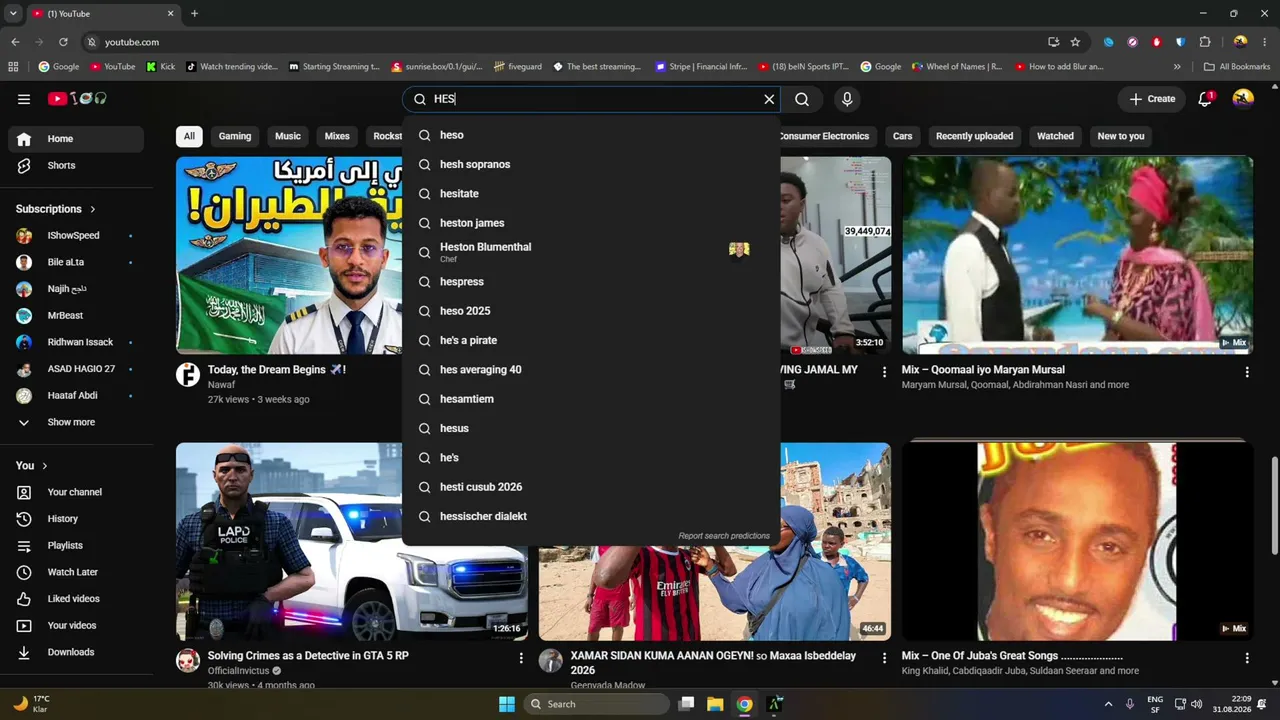The image size is (1280, 720).
Task: Open the MrBeast channel subscription
Action: click(76, 316)
